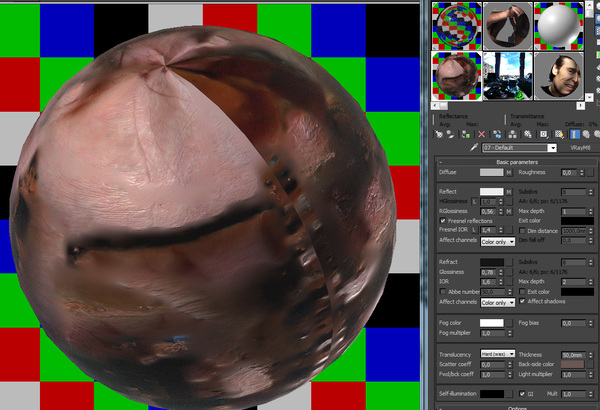
Task: Click the Get Material icon
Action: [x=441, y=133]
